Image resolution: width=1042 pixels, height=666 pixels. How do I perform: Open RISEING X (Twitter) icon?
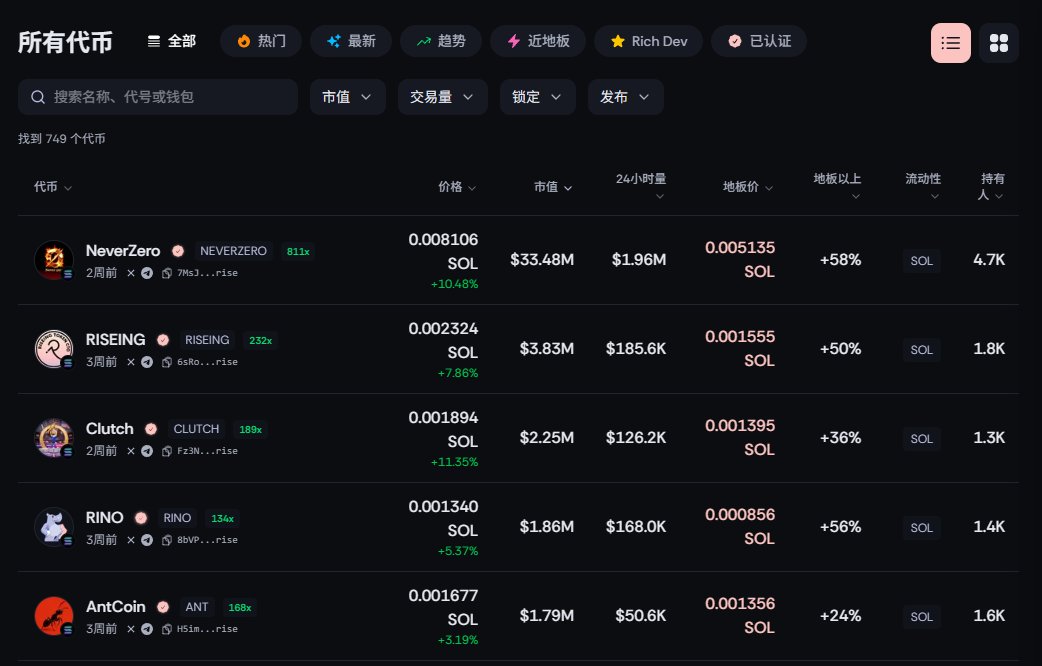[x=131, y=362]
